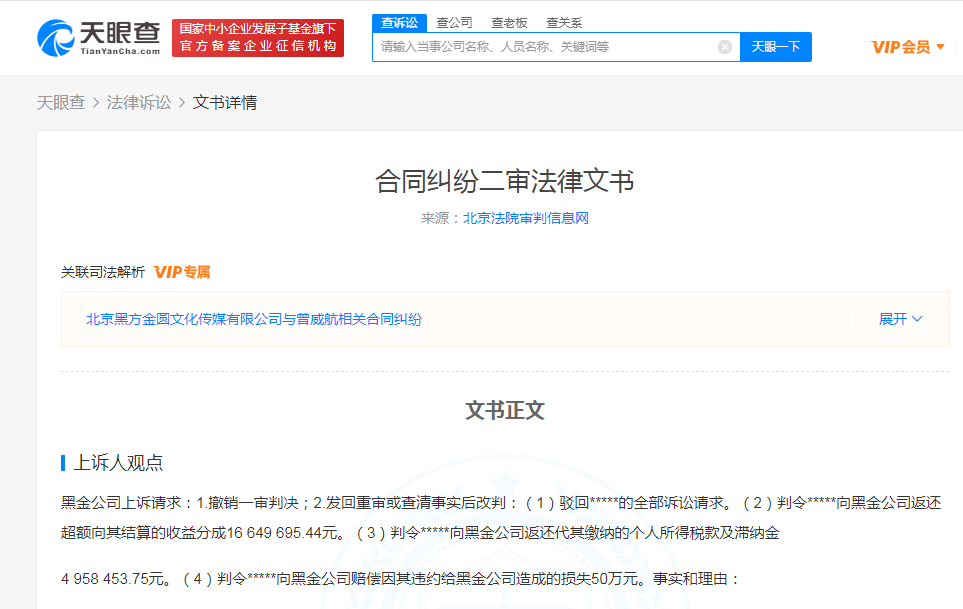Clear the search box with the X icon
Image resolution: width=963 pixels, height=609 pixels.
point(725,47)
